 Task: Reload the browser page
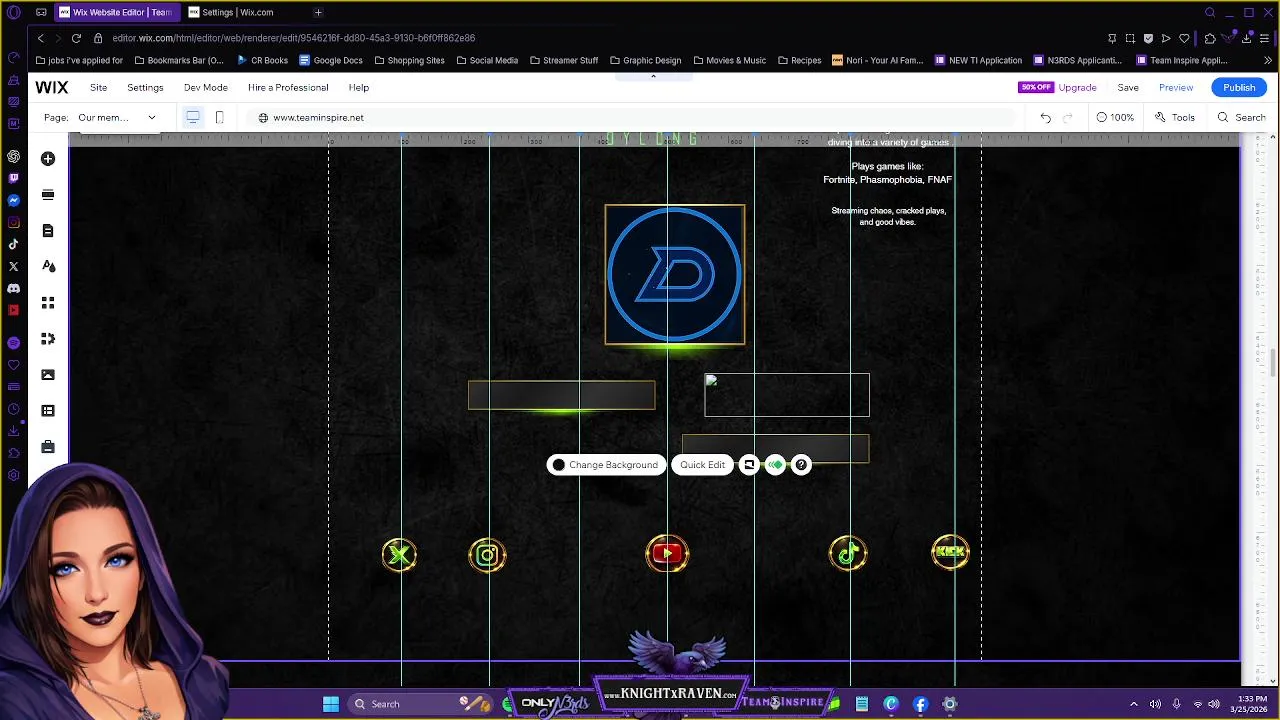pos(76,38)
